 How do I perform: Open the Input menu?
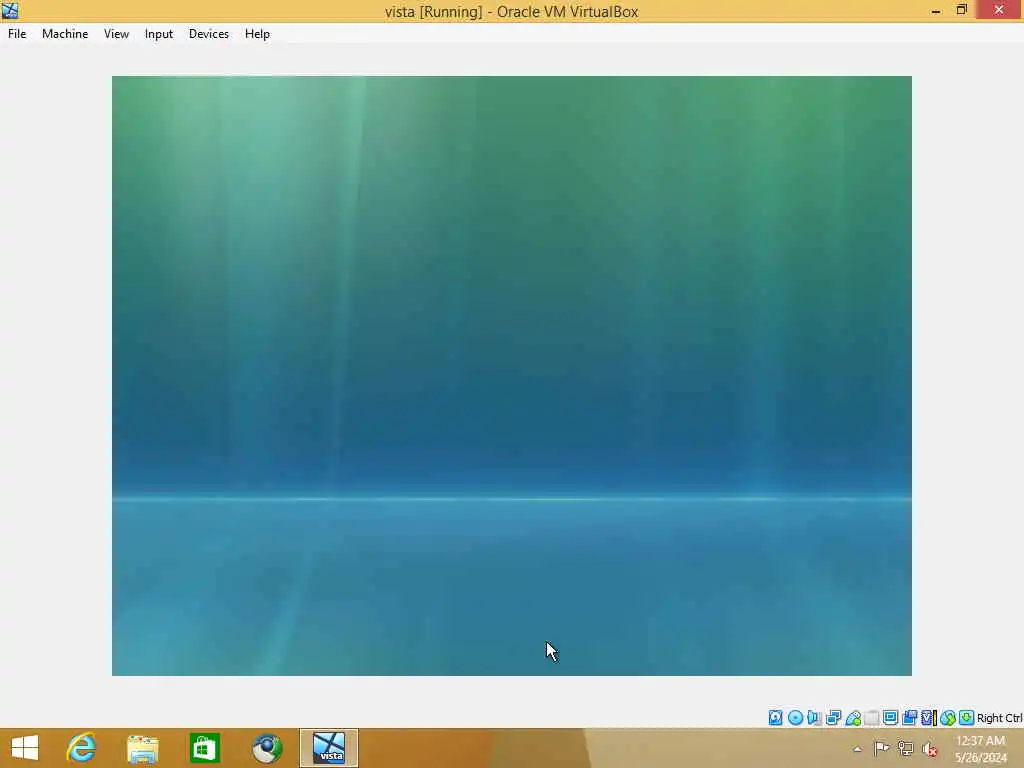(x=159, y=34)
